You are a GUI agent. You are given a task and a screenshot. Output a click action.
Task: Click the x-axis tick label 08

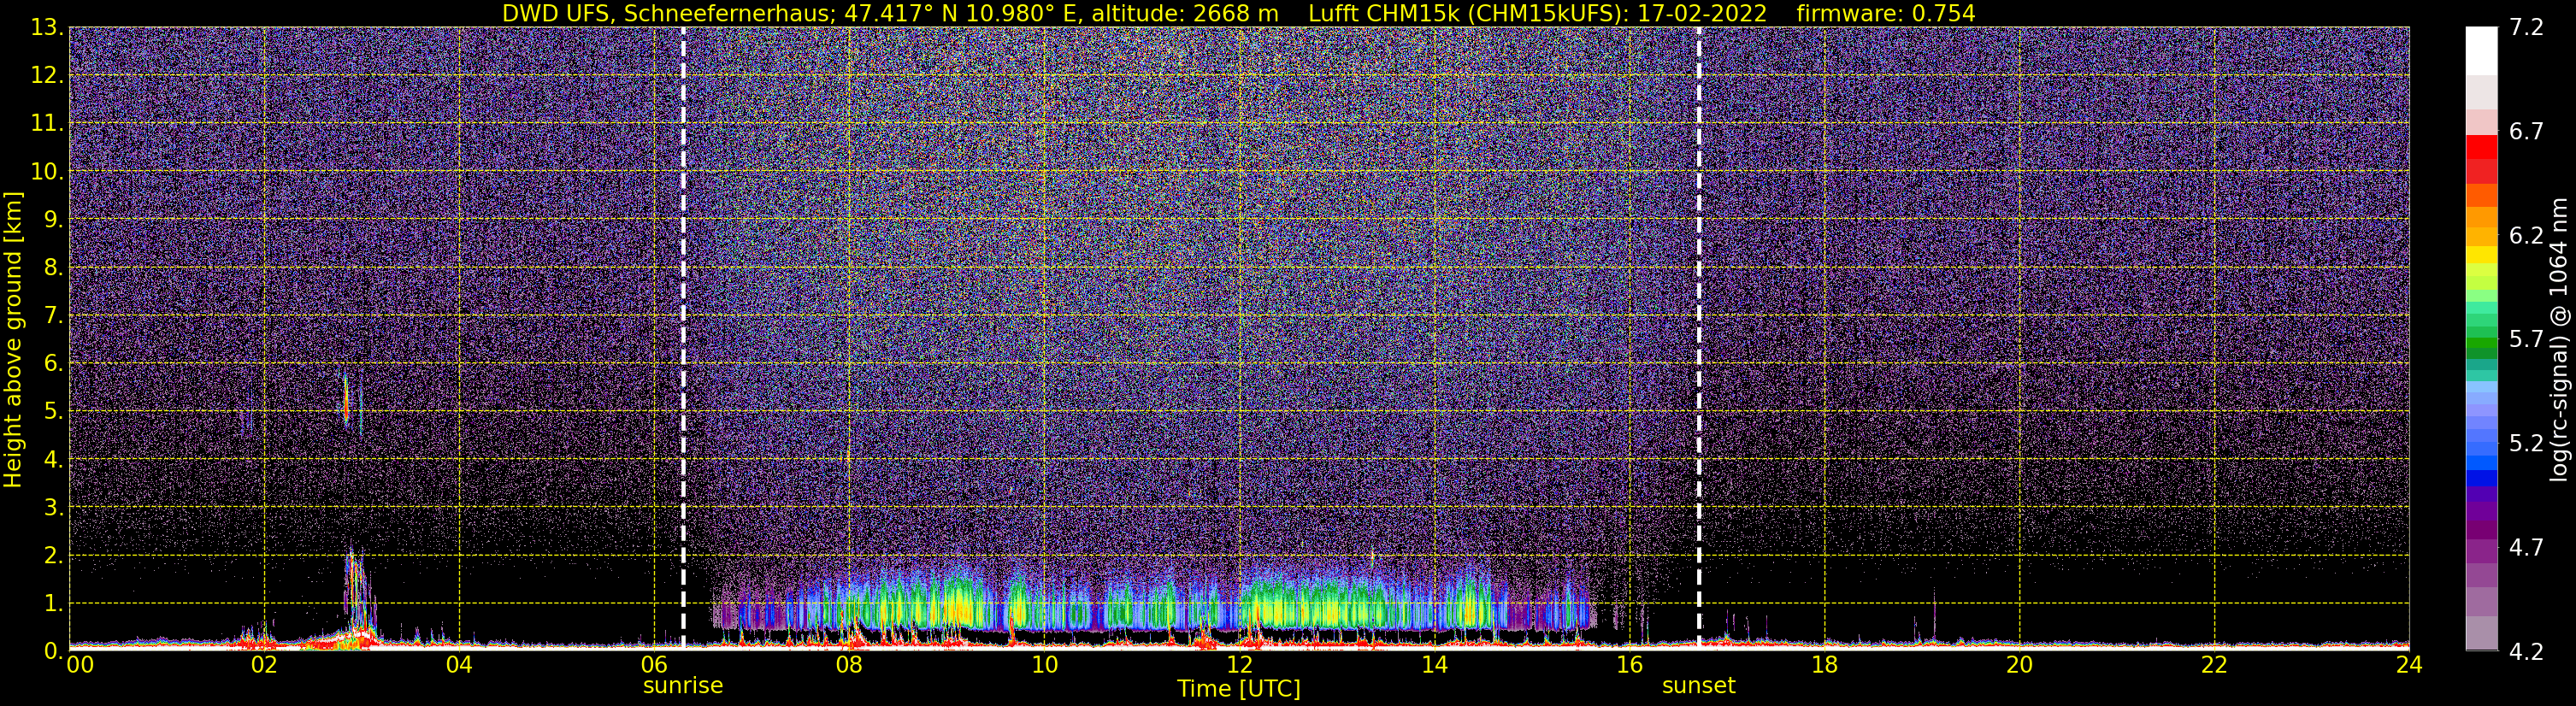point(849,665)
